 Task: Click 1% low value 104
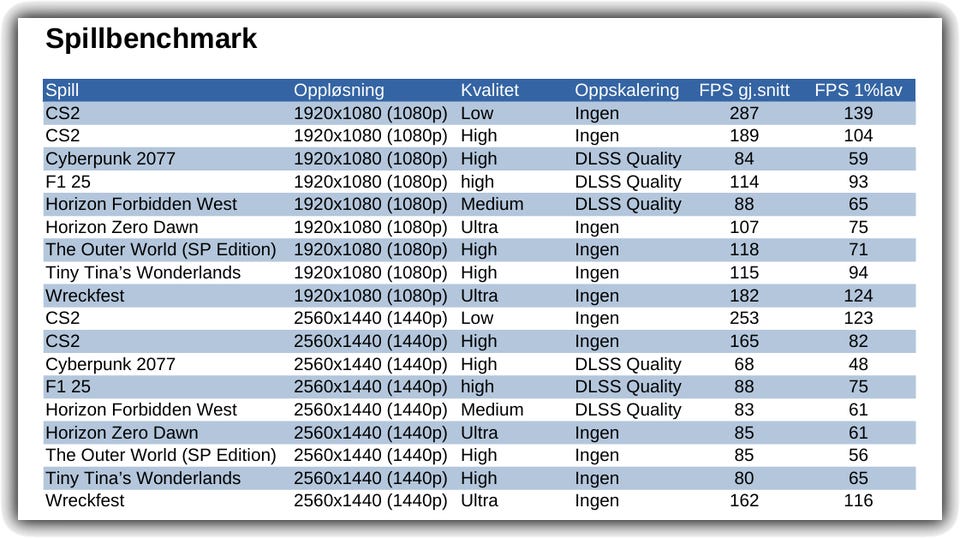point(858,136)
